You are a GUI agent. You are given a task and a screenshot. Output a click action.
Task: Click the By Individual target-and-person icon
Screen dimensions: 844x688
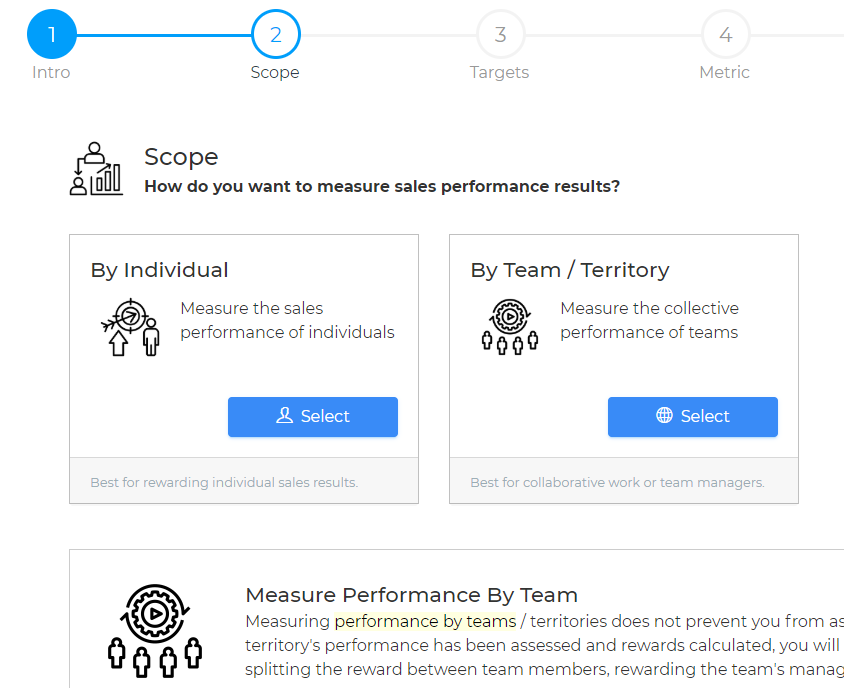pos(130,327)
